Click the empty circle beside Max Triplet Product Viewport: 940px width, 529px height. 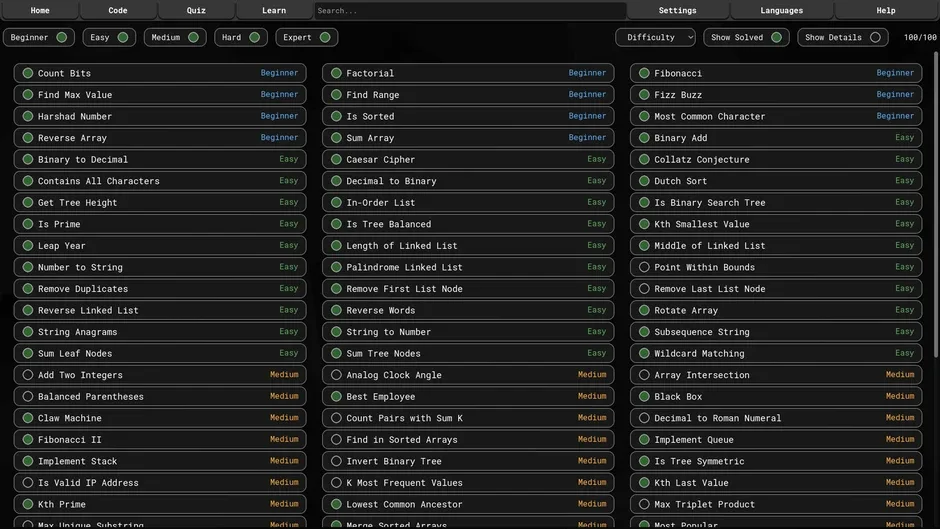[644, 504]
